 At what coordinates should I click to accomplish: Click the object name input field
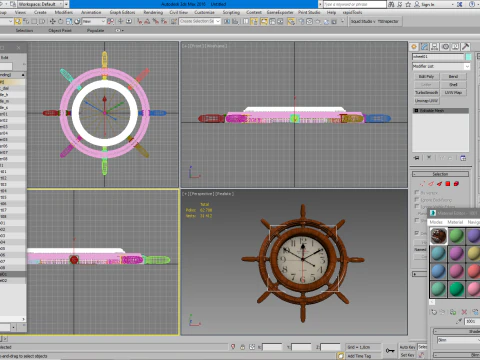pyautogui.click(x=438, y=57)
